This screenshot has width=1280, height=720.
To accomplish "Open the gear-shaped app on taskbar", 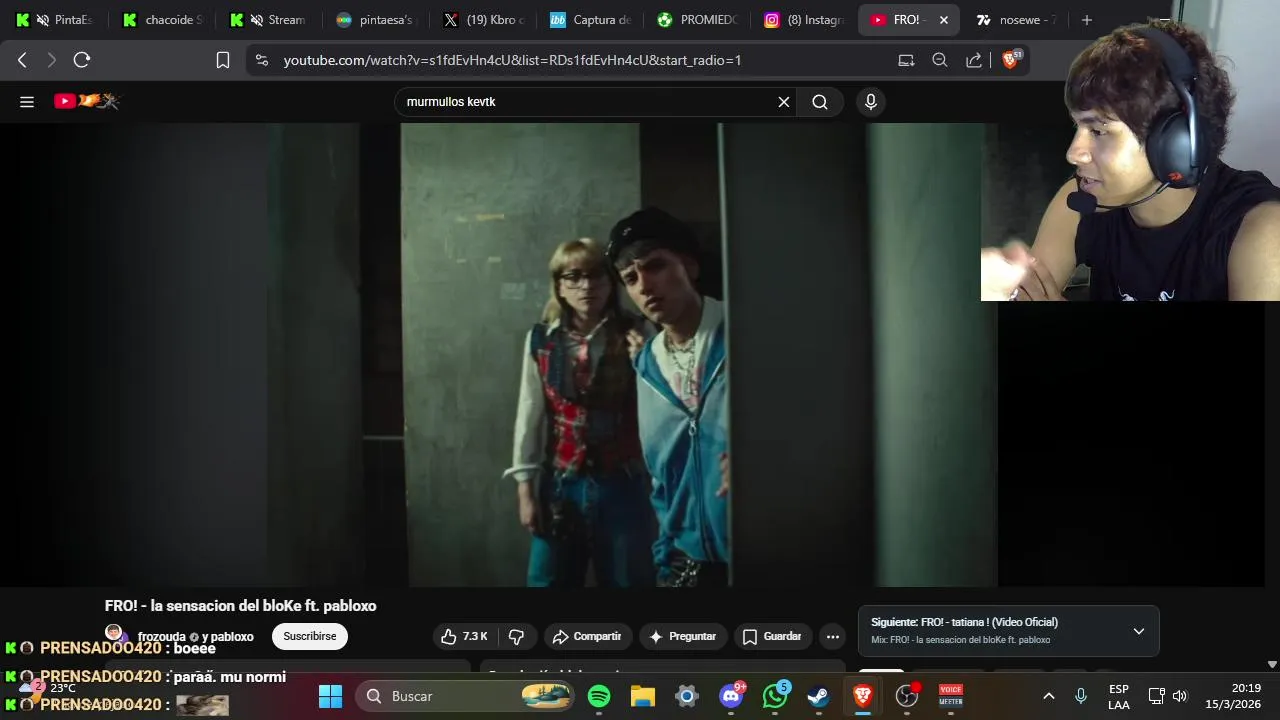I will pos(687,696).
